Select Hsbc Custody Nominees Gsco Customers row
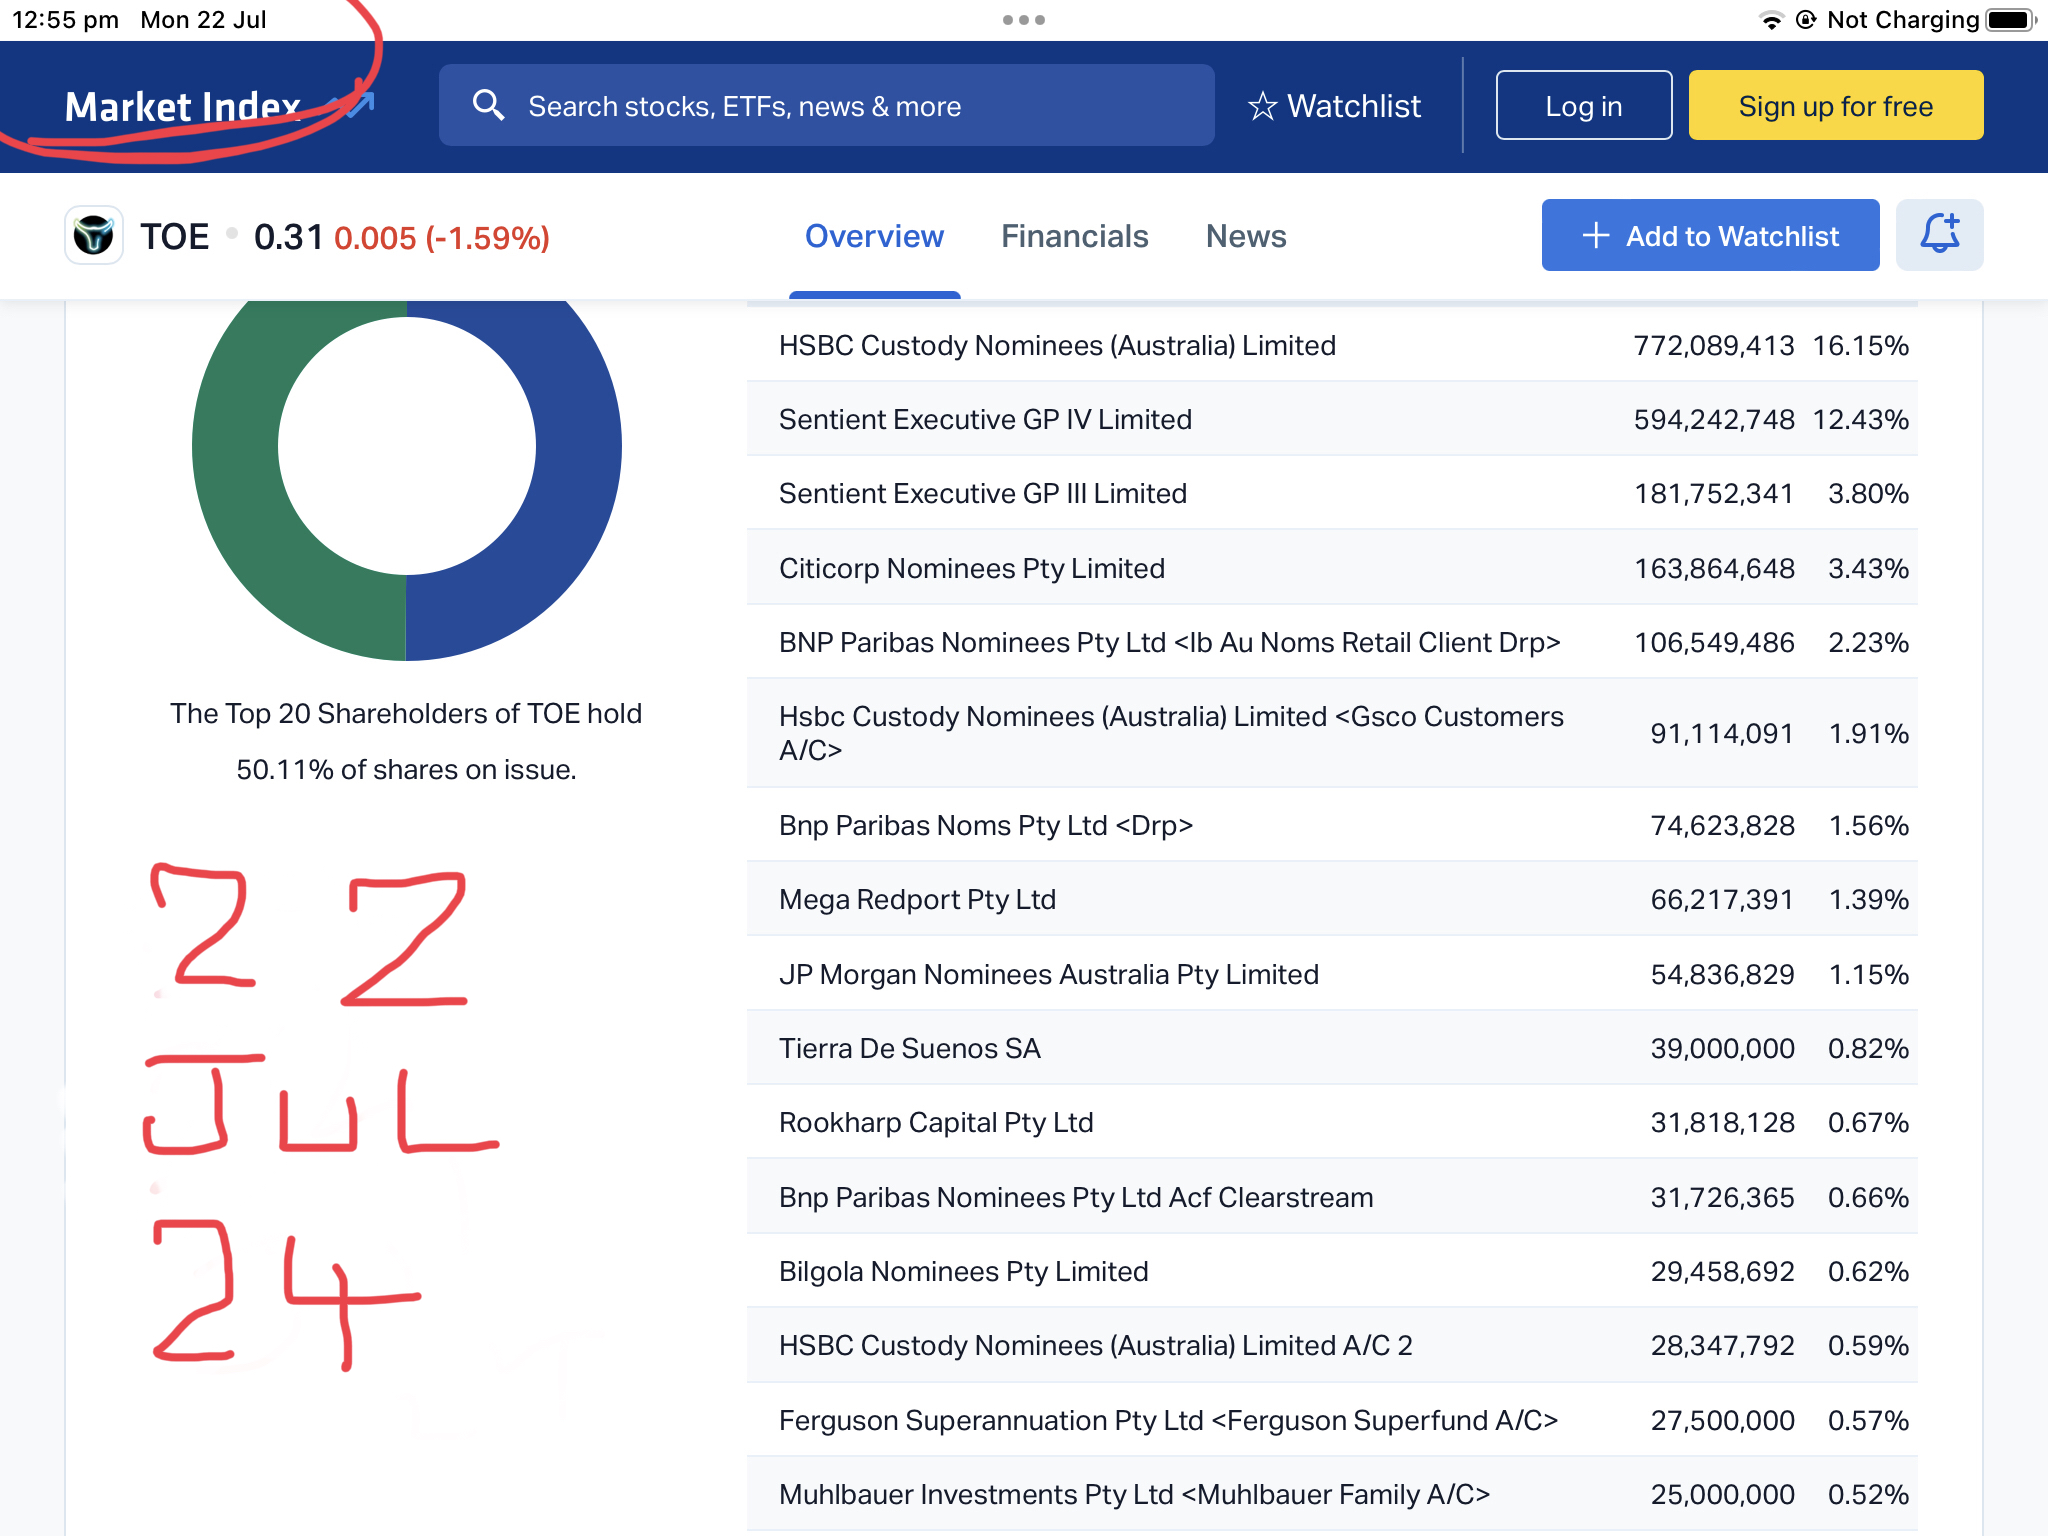 (1332, 733)
